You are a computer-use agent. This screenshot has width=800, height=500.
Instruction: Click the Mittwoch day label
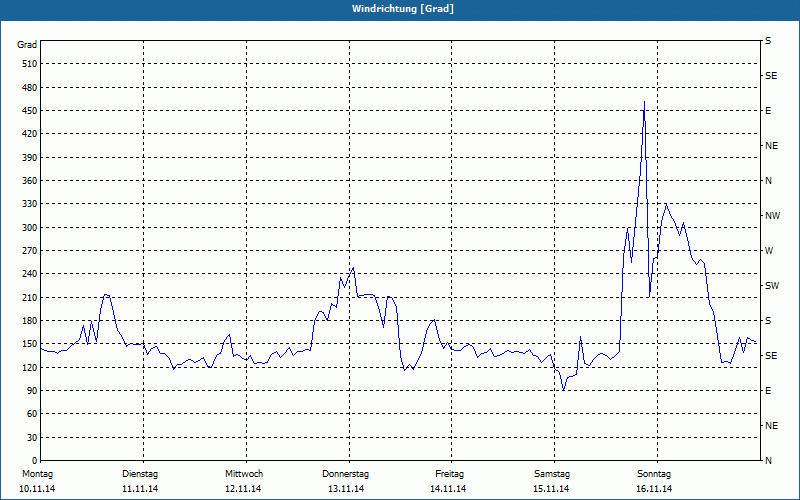tap(244, 474)
